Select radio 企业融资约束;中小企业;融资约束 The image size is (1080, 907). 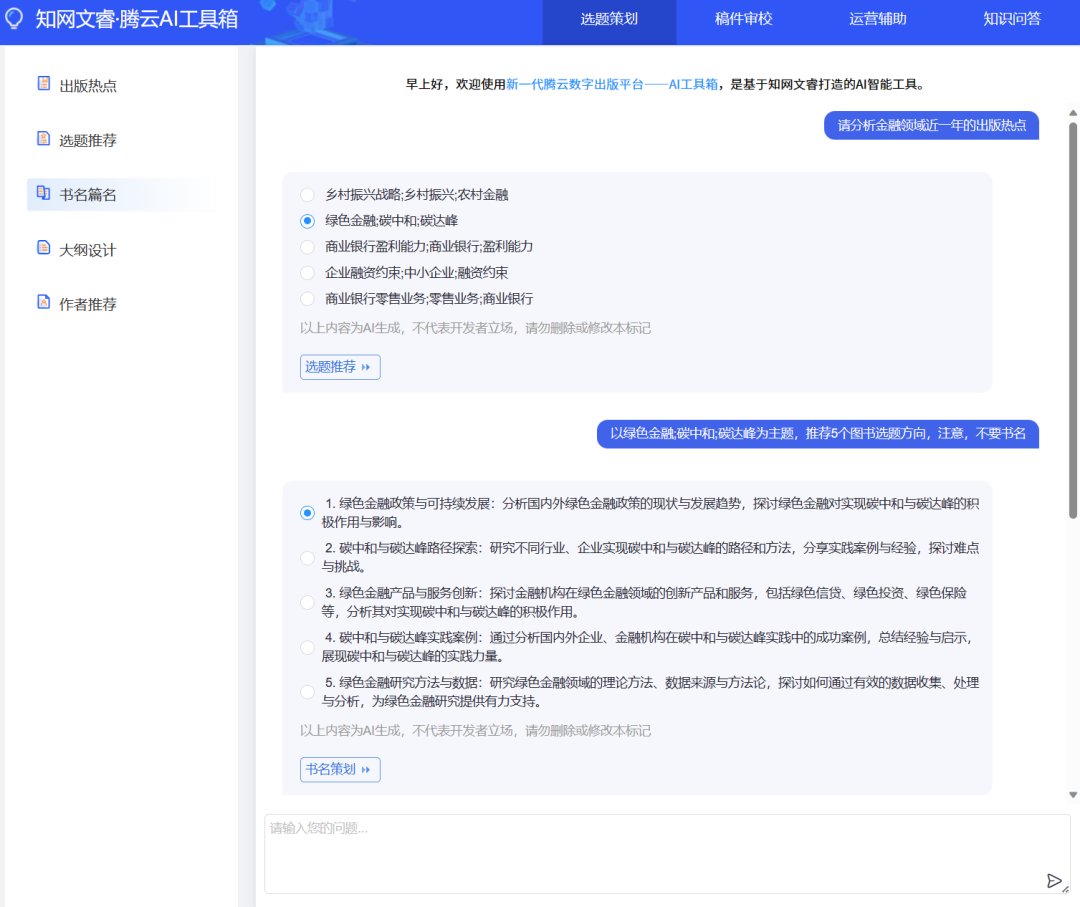tap(307, 273)
